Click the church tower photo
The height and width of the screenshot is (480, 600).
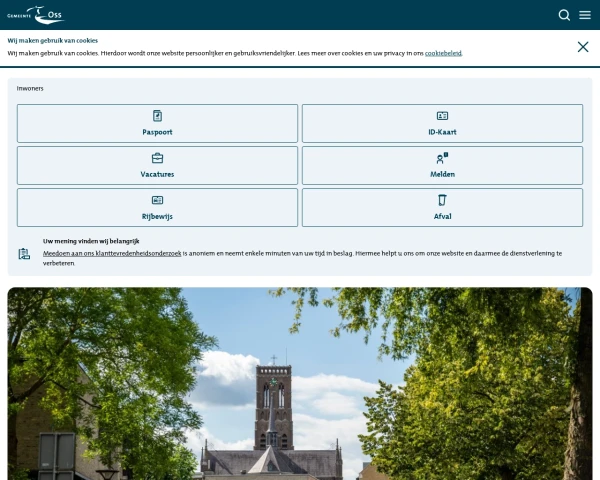[x=300, y=384]
